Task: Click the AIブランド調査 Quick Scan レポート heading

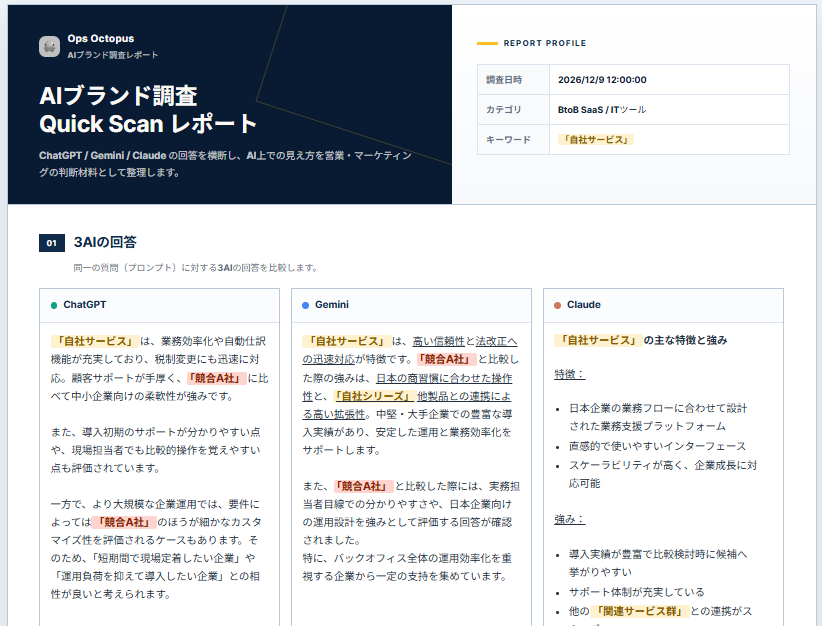Action: click(148, 110)
